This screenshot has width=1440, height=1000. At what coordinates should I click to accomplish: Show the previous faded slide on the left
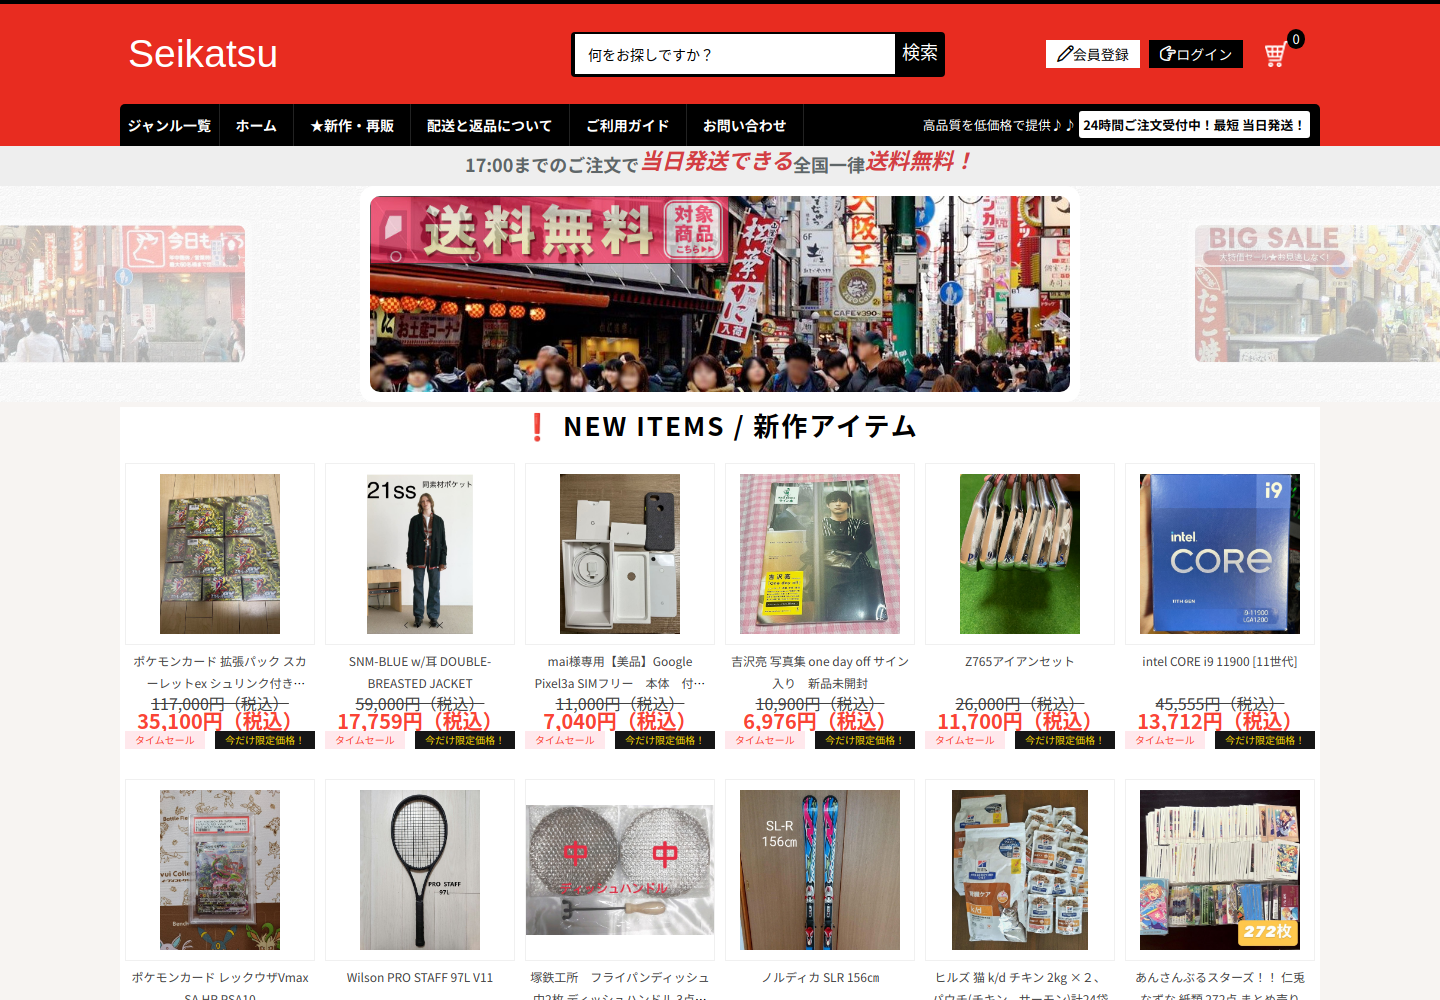pyautogui.click(x=122, y=294)
